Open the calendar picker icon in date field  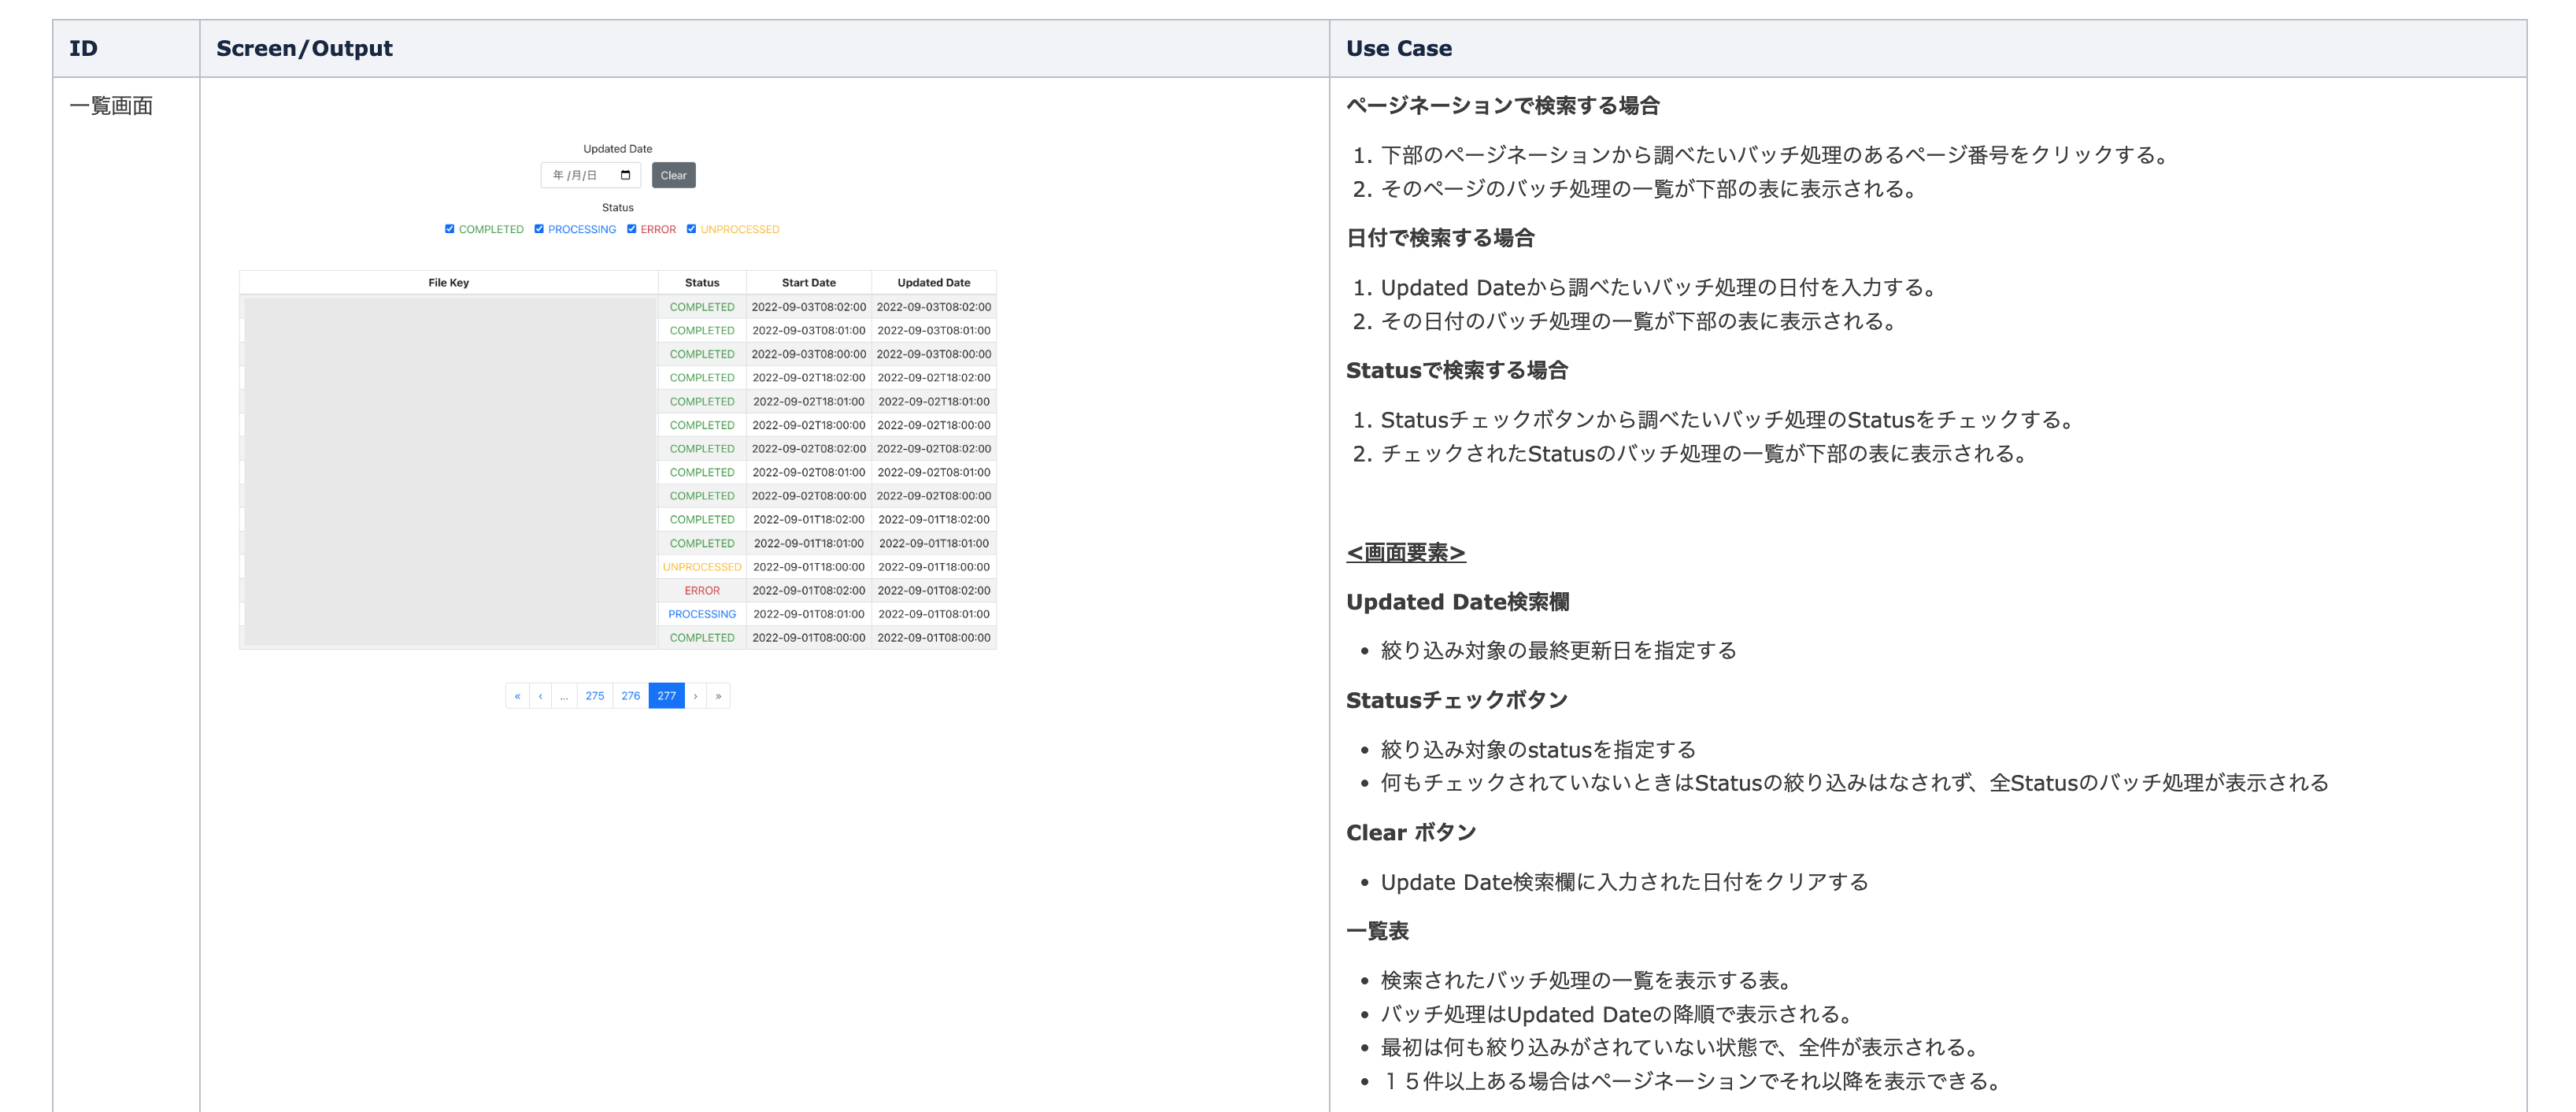[x=625, y=175]
